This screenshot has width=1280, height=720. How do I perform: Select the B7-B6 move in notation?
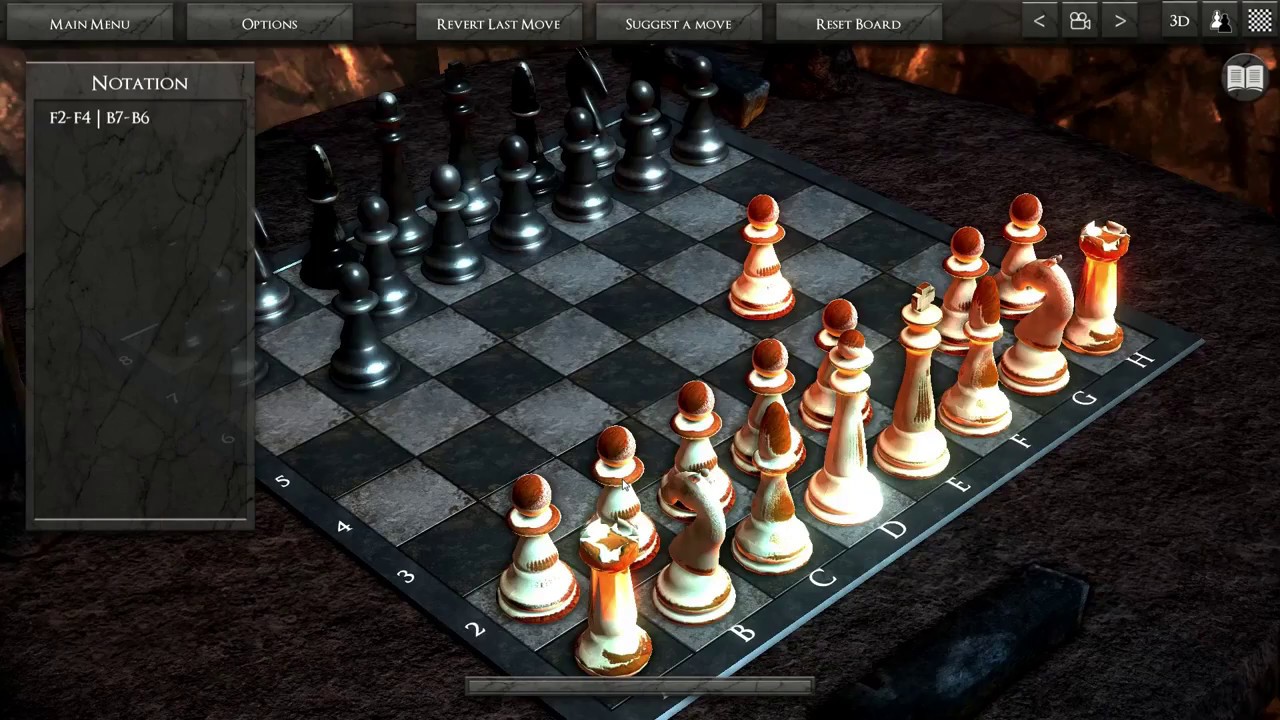(x=127, y=118)
